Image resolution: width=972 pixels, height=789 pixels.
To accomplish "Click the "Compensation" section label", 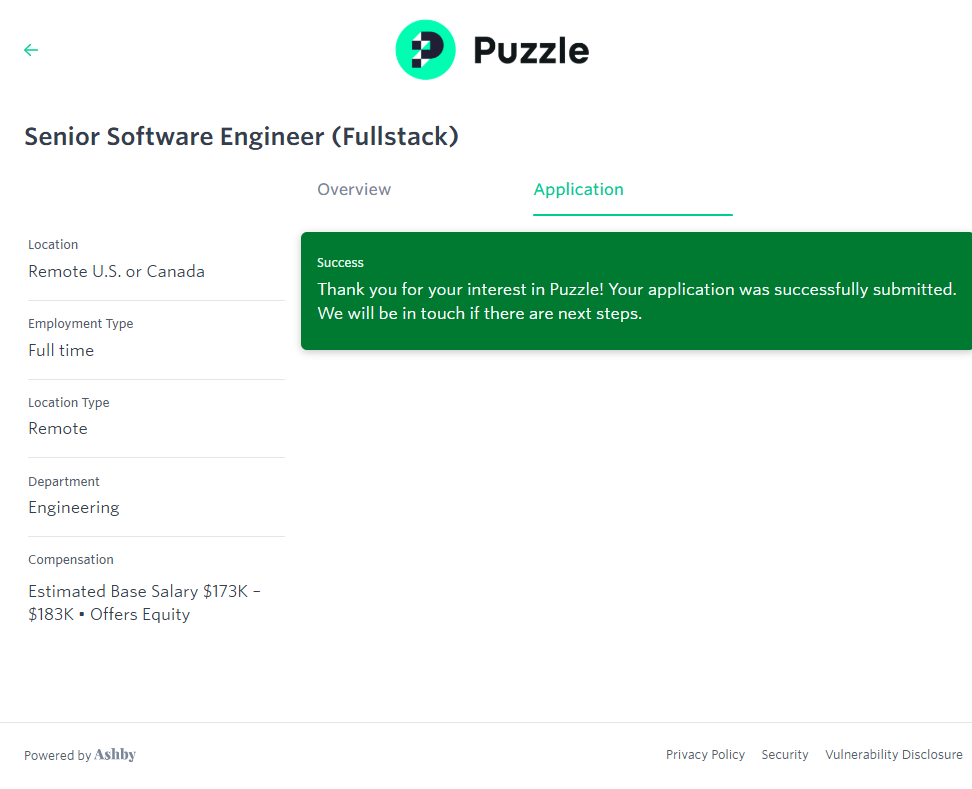I will [71, 560].
